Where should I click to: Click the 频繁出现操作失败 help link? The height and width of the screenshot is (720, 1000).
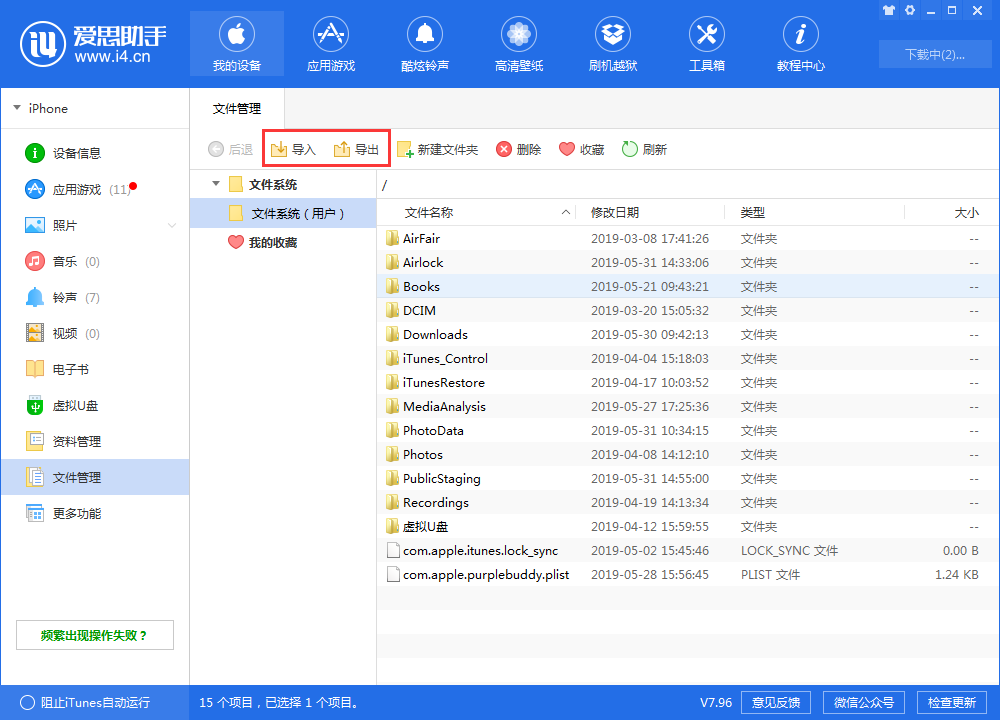tap(94, 634)
